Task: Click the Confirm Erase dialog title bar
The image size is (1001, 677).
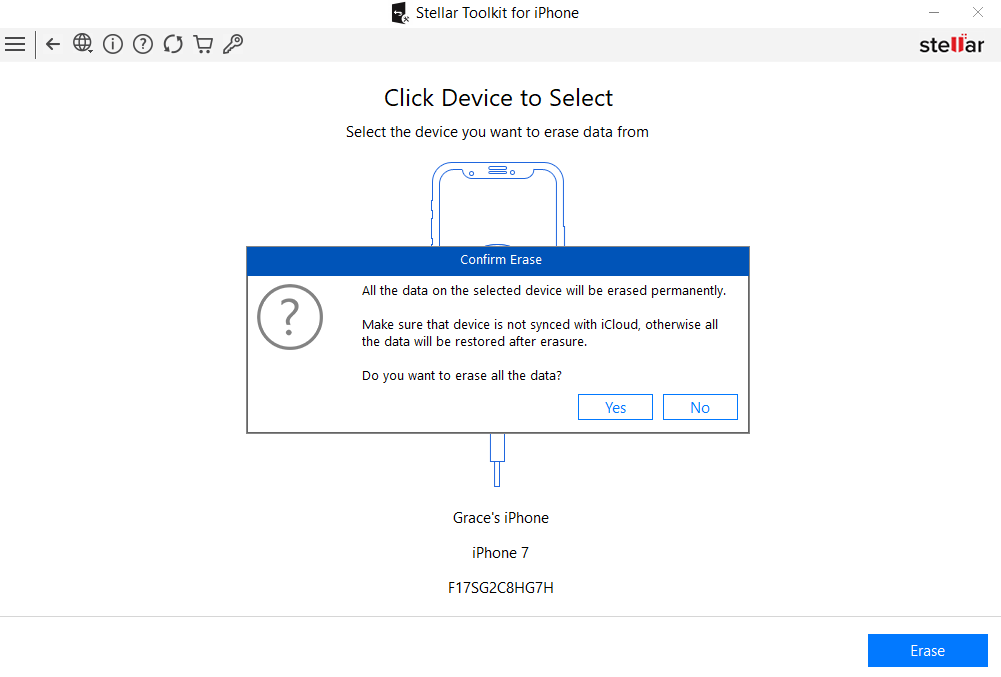Action: (500, 259)
